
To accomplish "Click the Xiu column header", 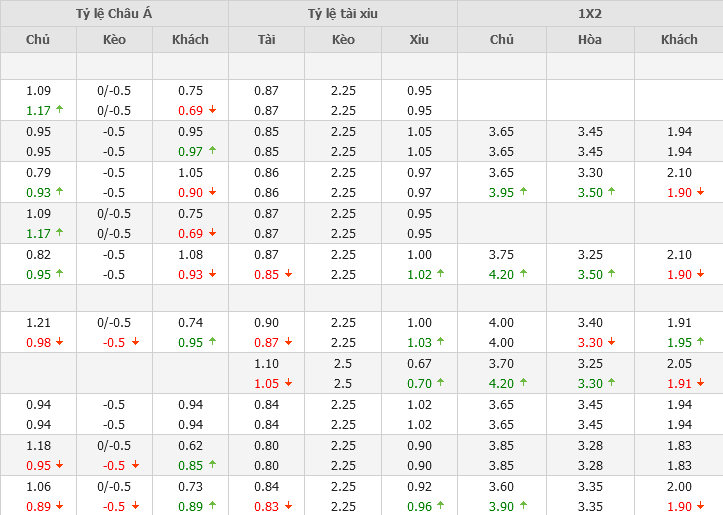I will coord(419,40).
